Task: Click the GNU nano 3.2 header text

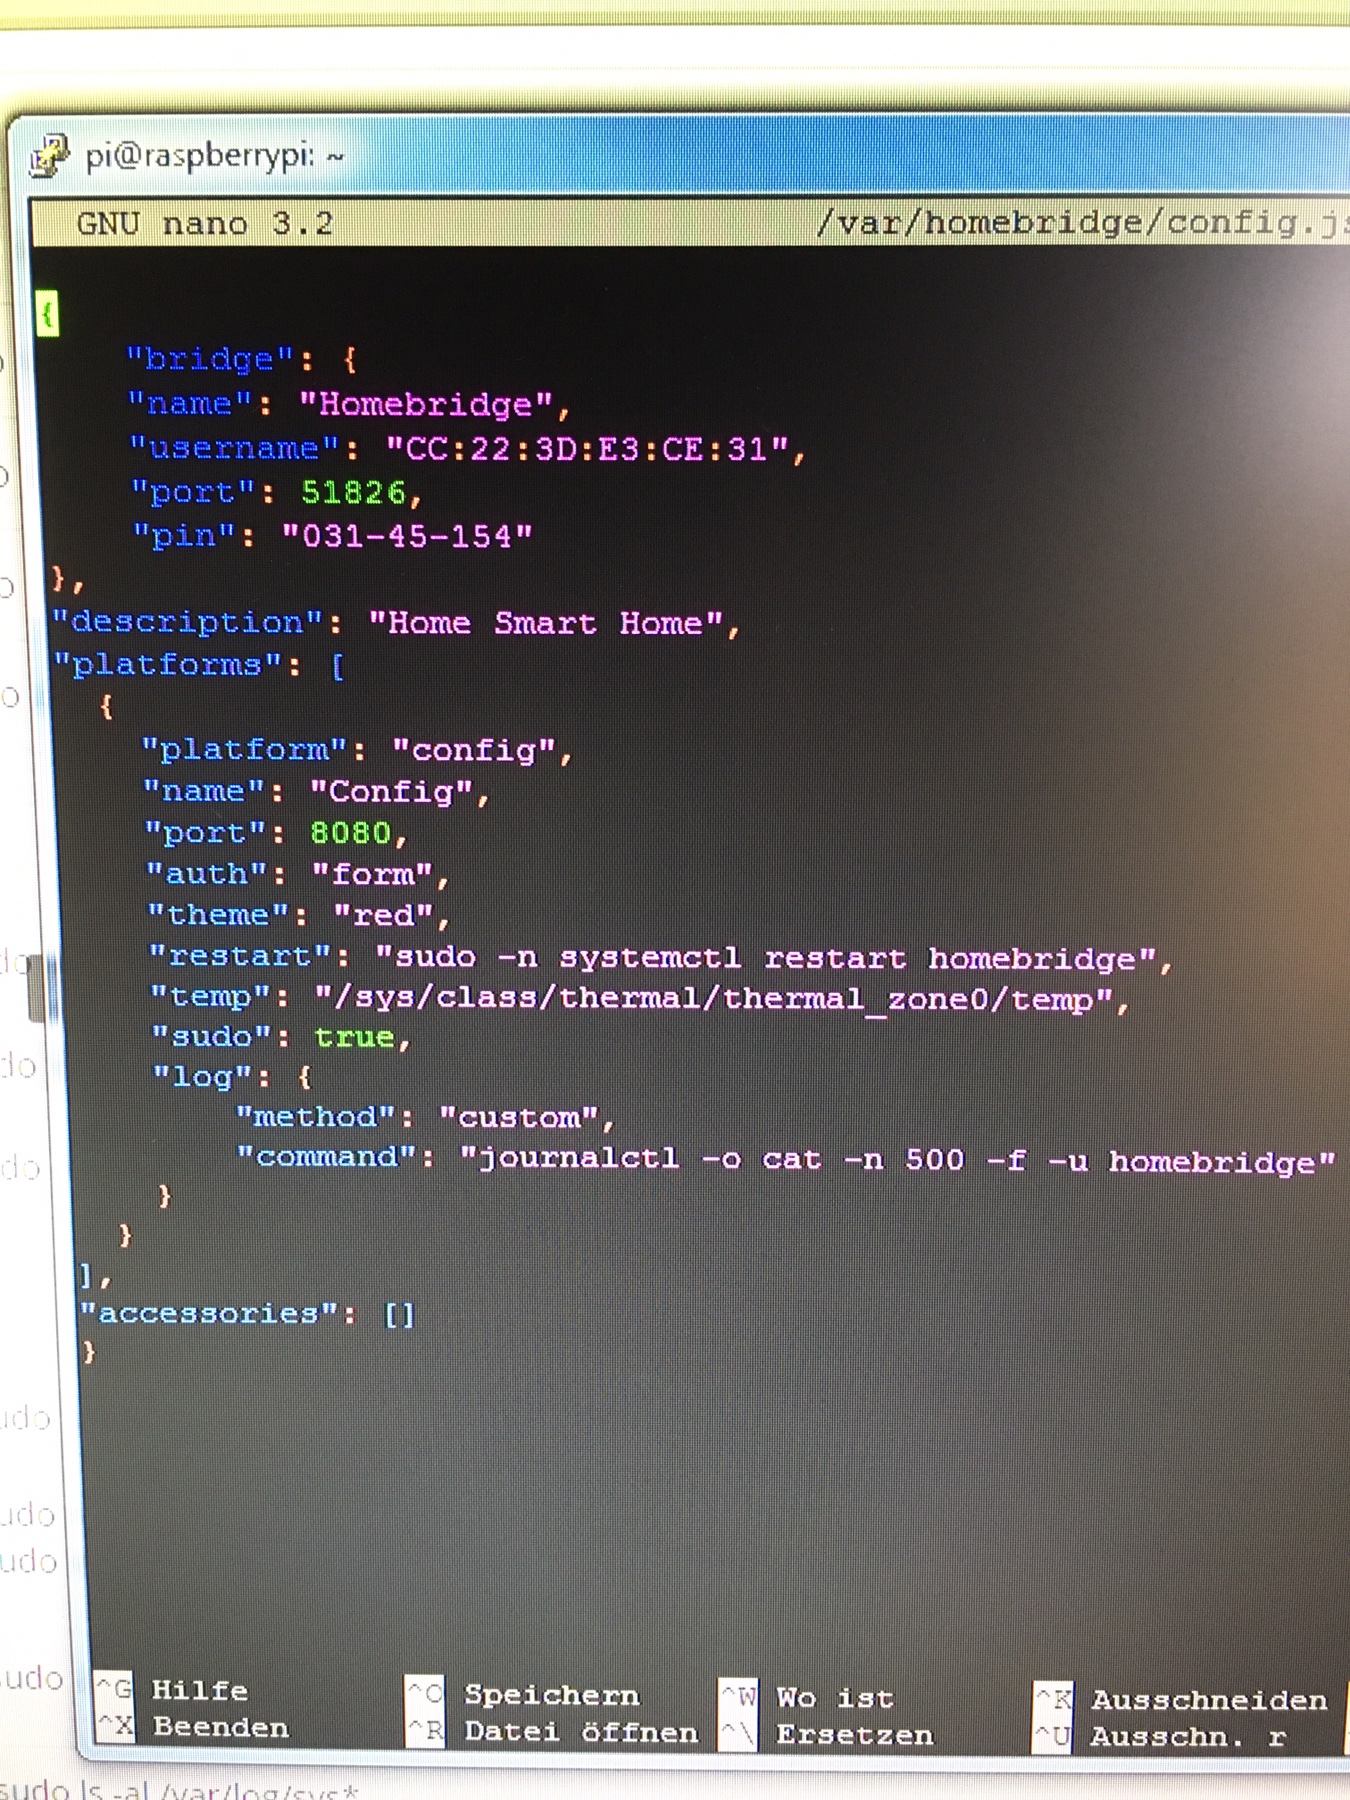Action: click(205, 223)
